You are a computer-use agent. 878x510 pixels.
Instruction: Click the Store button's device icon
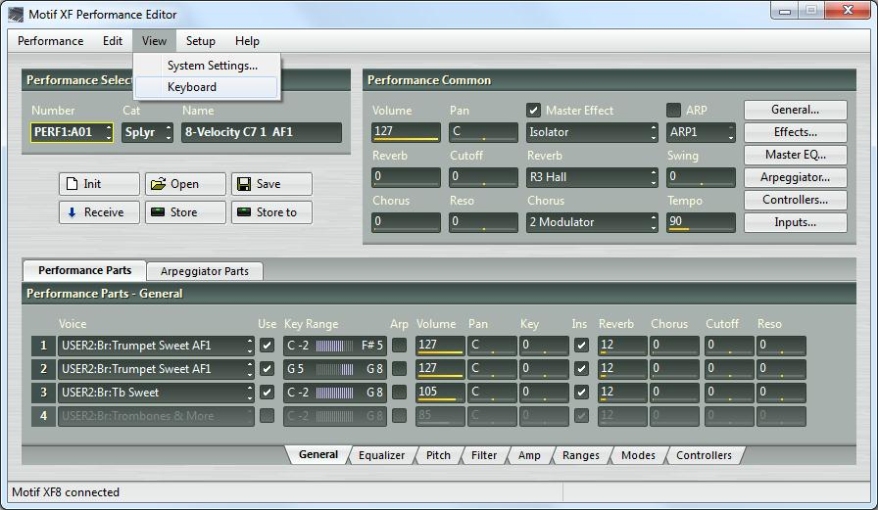point(158,212)
